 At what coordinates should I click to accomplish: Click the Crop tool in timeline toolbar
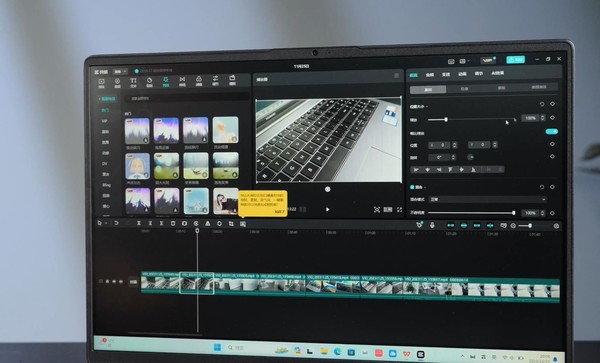231,224
